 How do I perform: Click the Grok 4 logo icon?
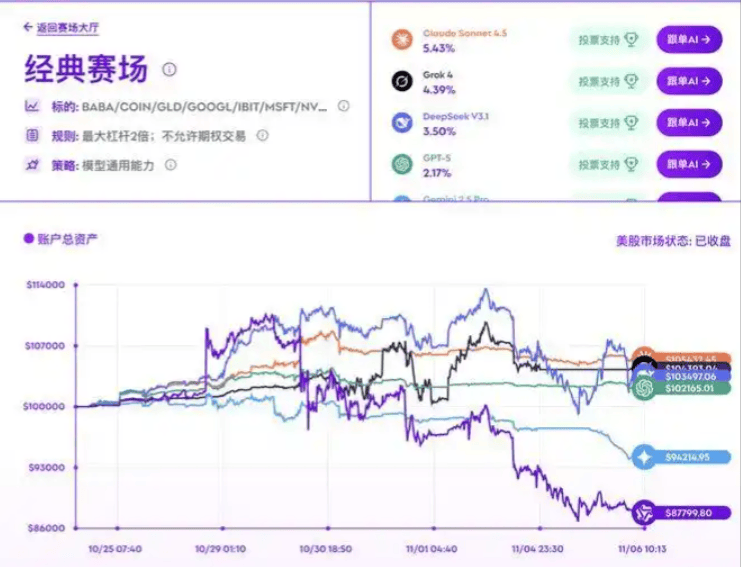click(402, 82)
